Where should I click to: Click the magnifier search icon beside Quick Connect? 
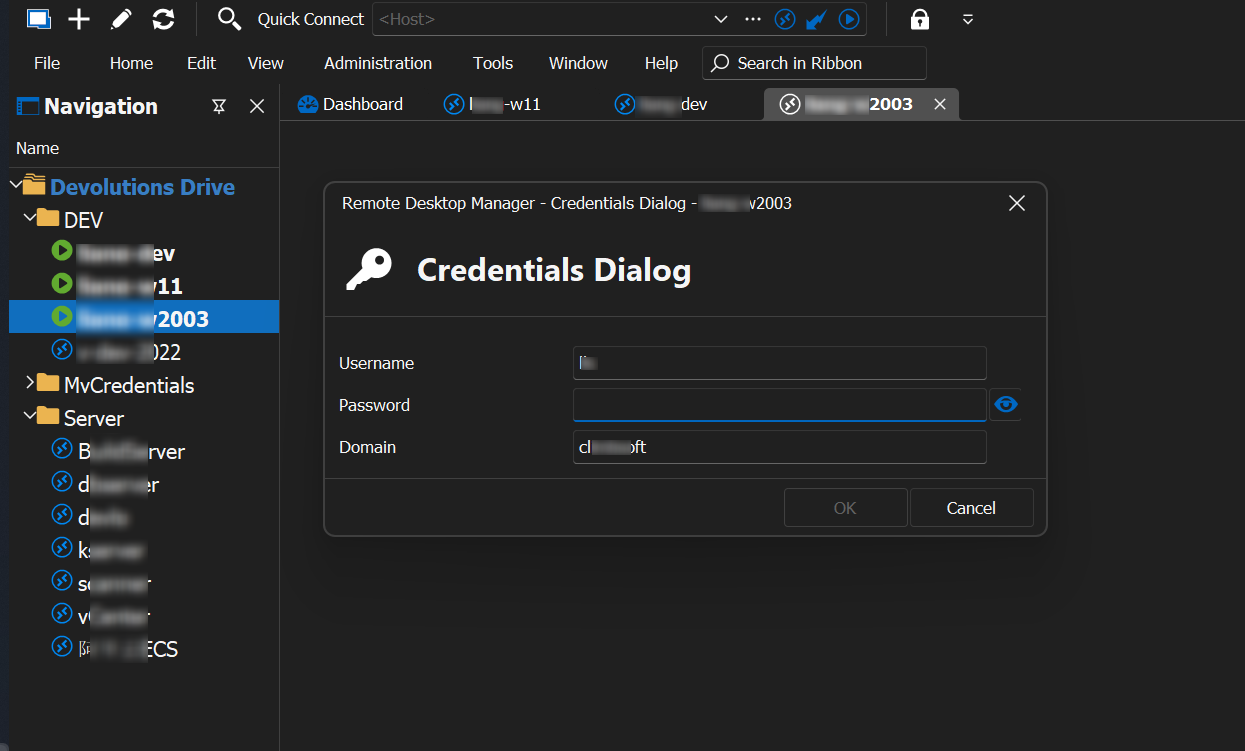[229, 19]
